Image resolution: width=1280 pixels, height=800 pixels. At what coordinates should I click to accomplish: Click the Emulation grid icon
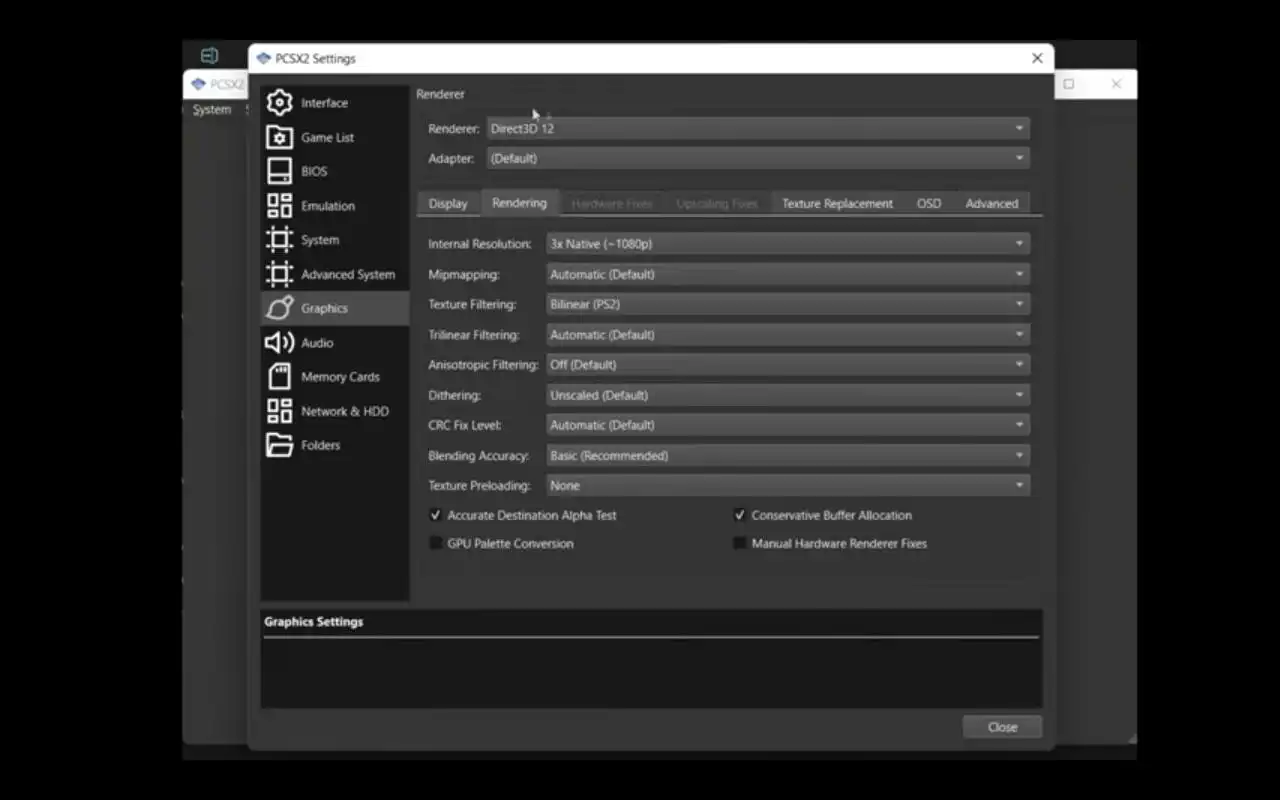(x=279, y=205)
